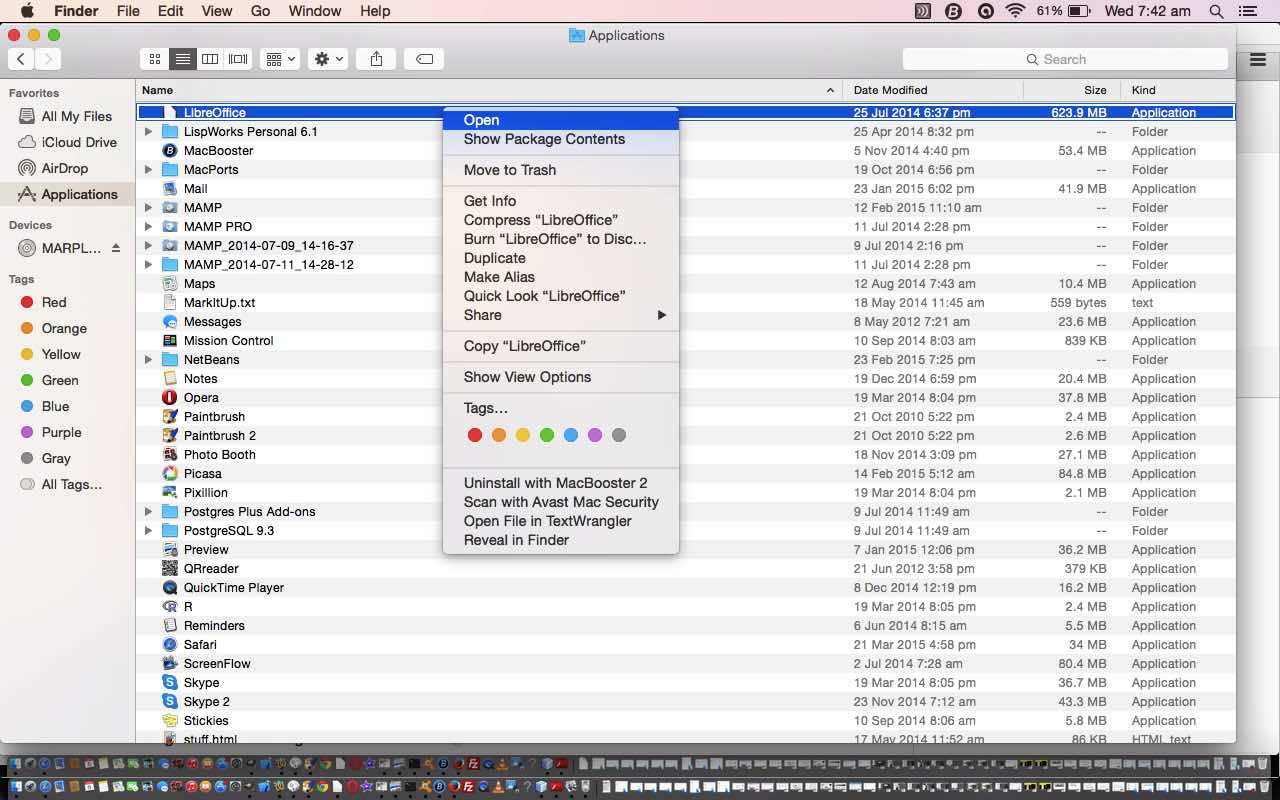This screenshot has height=800, width=1280.
Task: Choose Get Info from context menu
Action: [x=561, y=201]
